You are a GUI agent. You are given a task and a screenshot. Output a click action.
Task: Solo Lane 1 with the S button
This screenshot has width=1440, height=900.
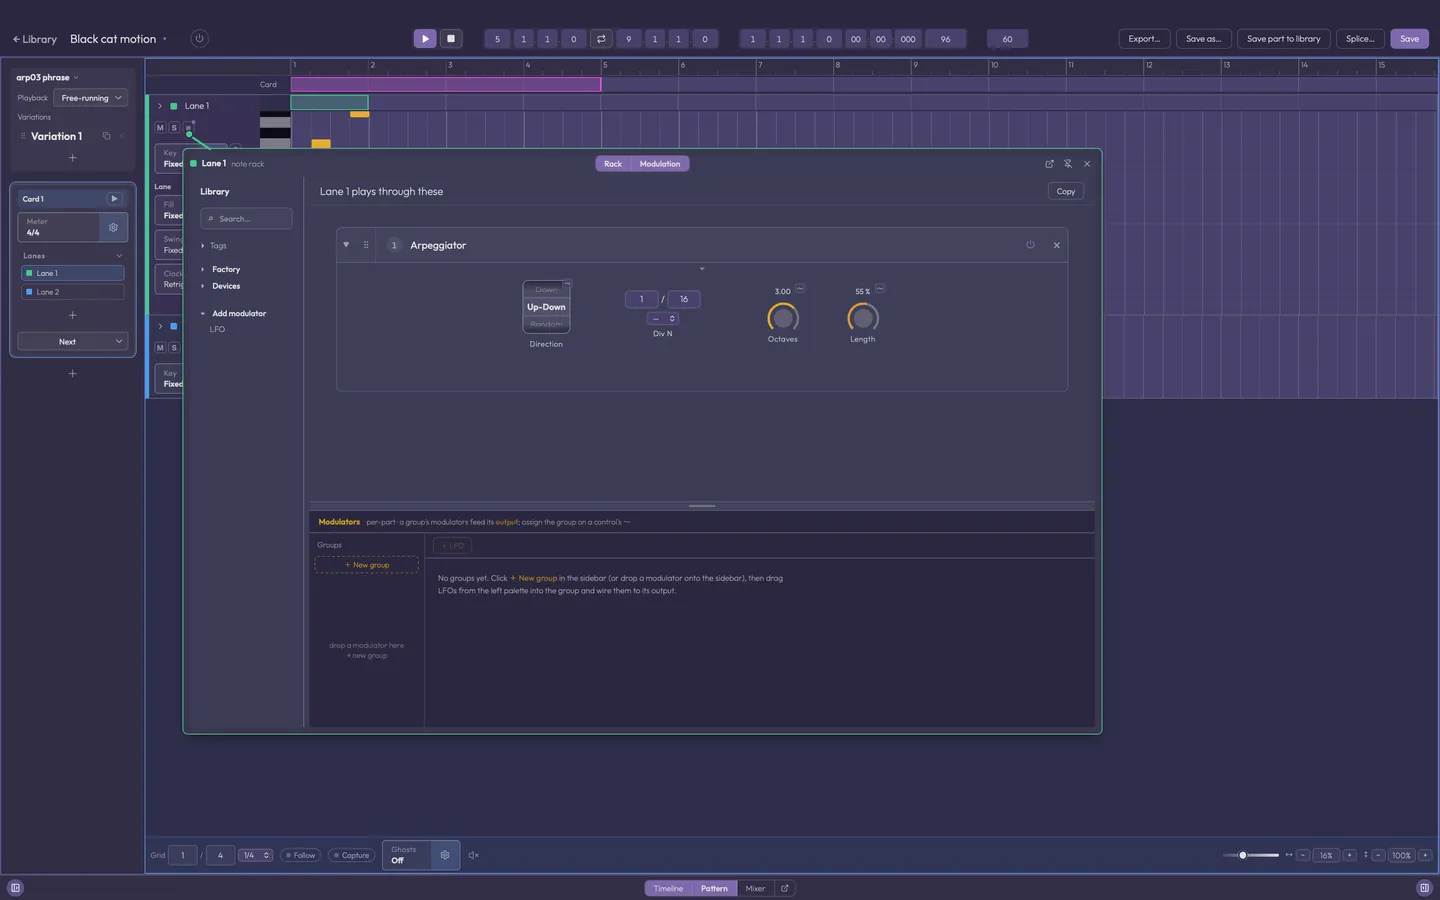174,128
